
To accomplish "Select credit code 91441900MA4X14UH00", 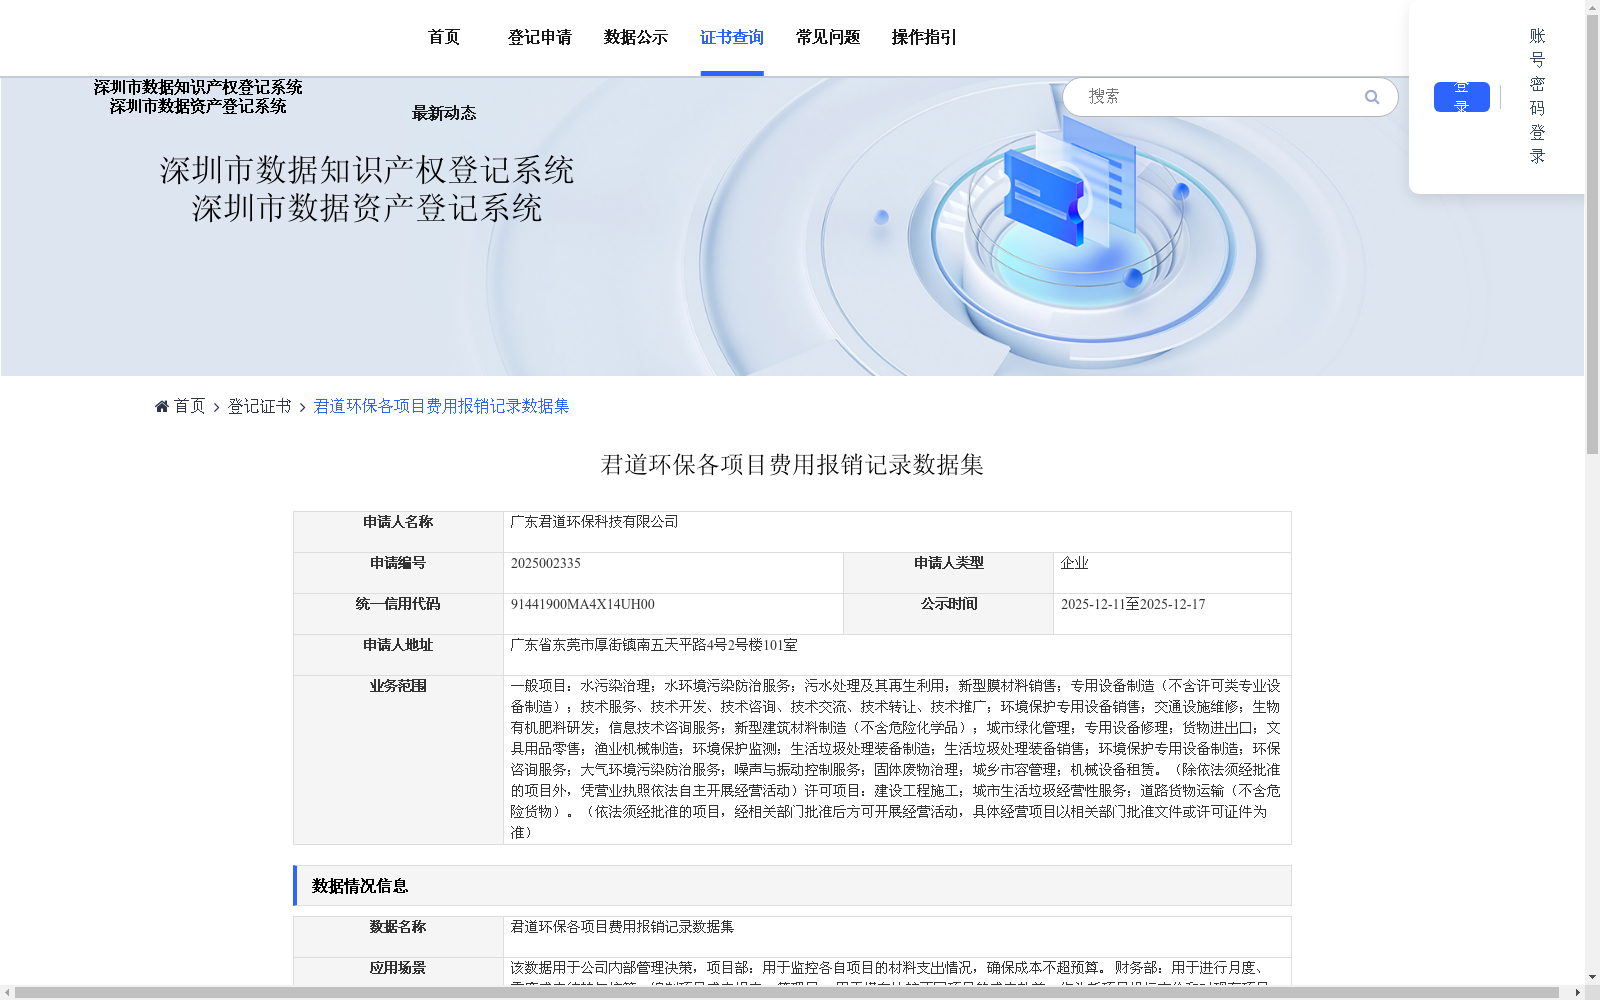I will pyautogui.click(x=583, y=604).
